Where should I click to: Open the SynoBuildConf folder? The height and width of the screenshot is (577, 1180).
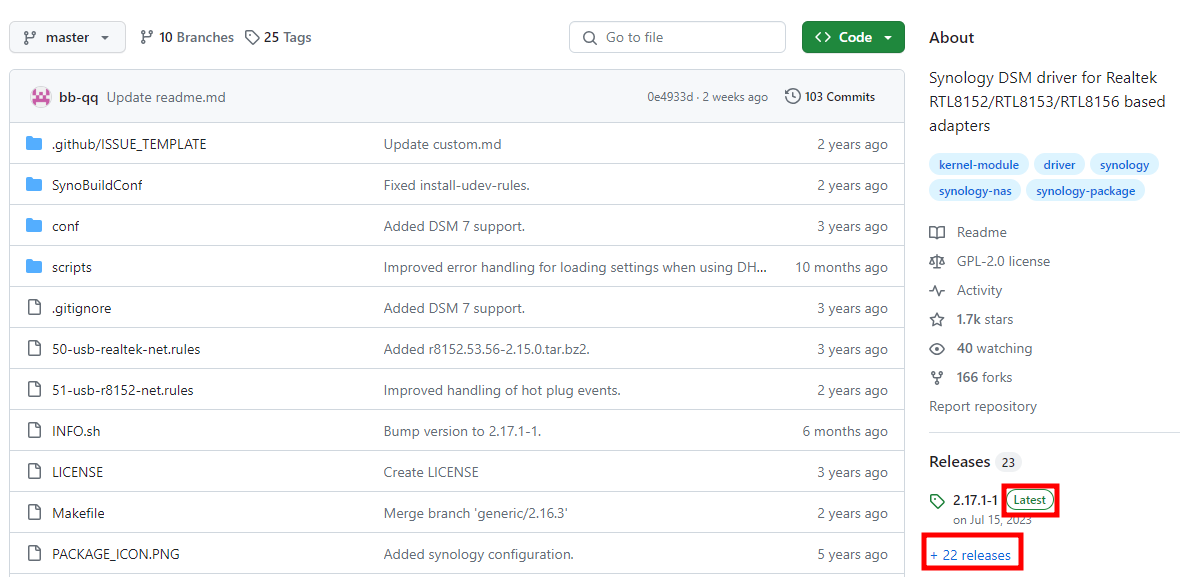(x=97, y=185)
